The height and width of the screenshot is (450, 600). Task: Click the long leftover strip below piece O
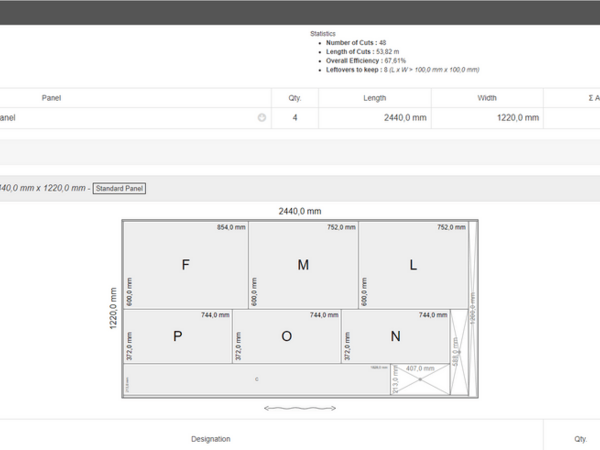point(256,380)
